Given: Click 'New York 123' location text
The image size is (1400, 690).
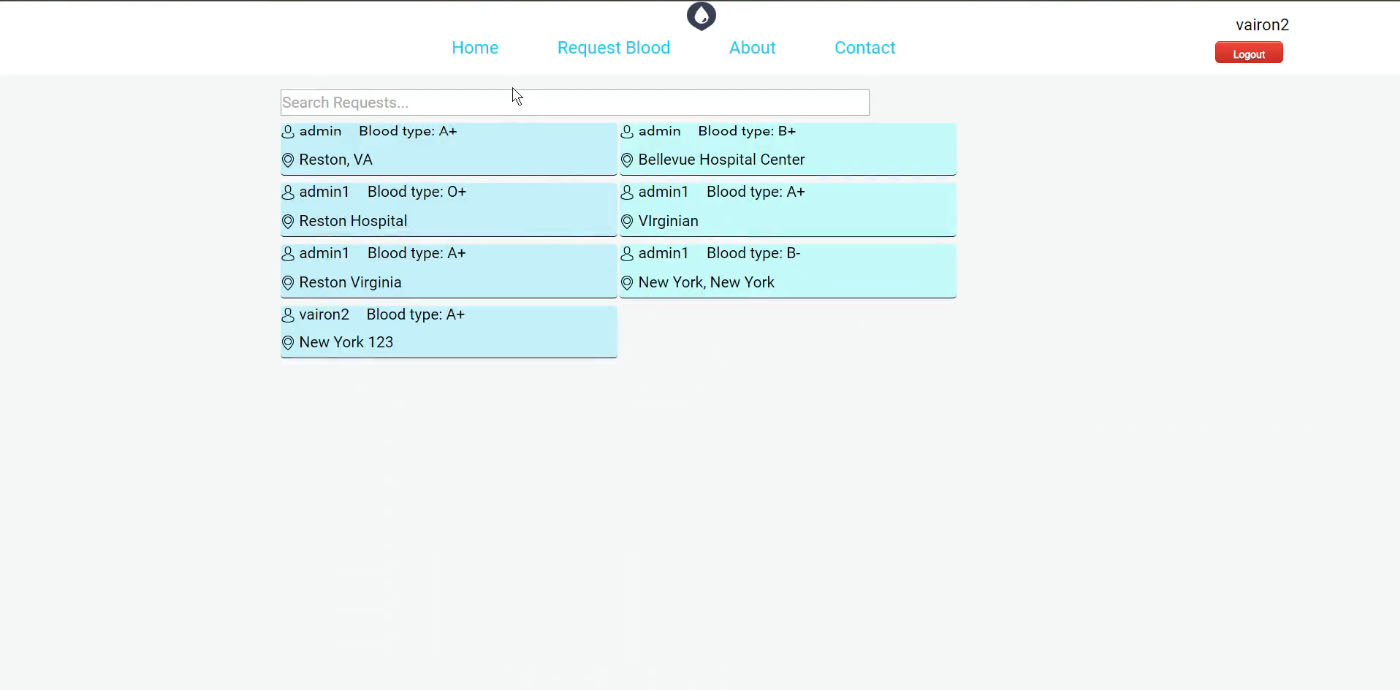Looking at the screenshot, I should [346, 342].
